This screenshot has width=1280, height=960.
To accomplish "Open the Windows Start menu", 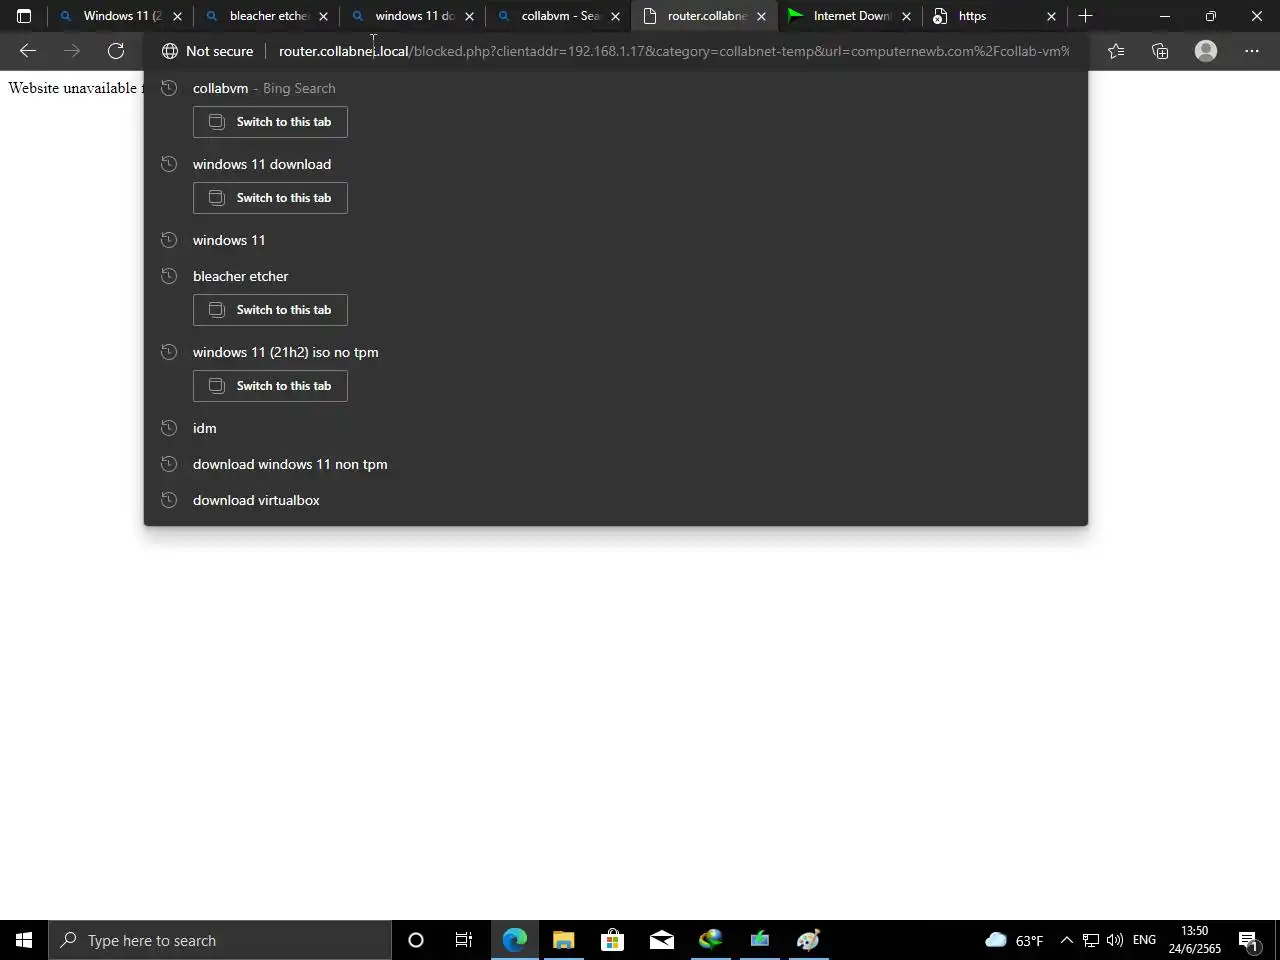I will coord(24,940).
